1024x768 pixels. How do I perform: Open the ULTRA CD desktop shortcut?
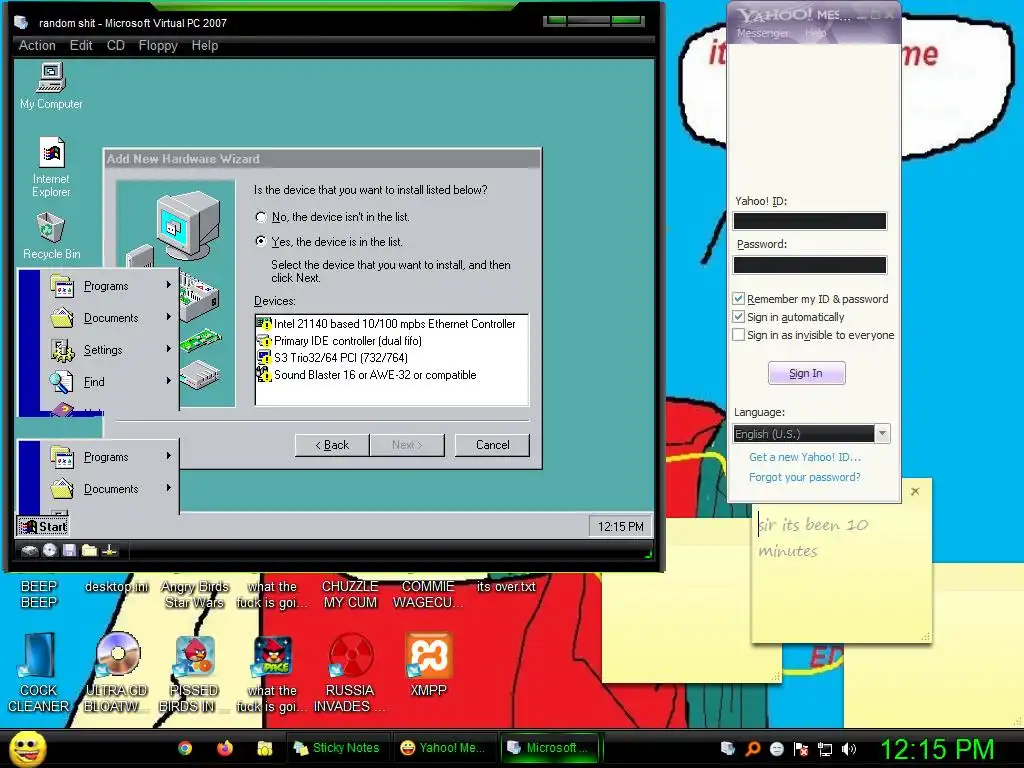point(117,671)
